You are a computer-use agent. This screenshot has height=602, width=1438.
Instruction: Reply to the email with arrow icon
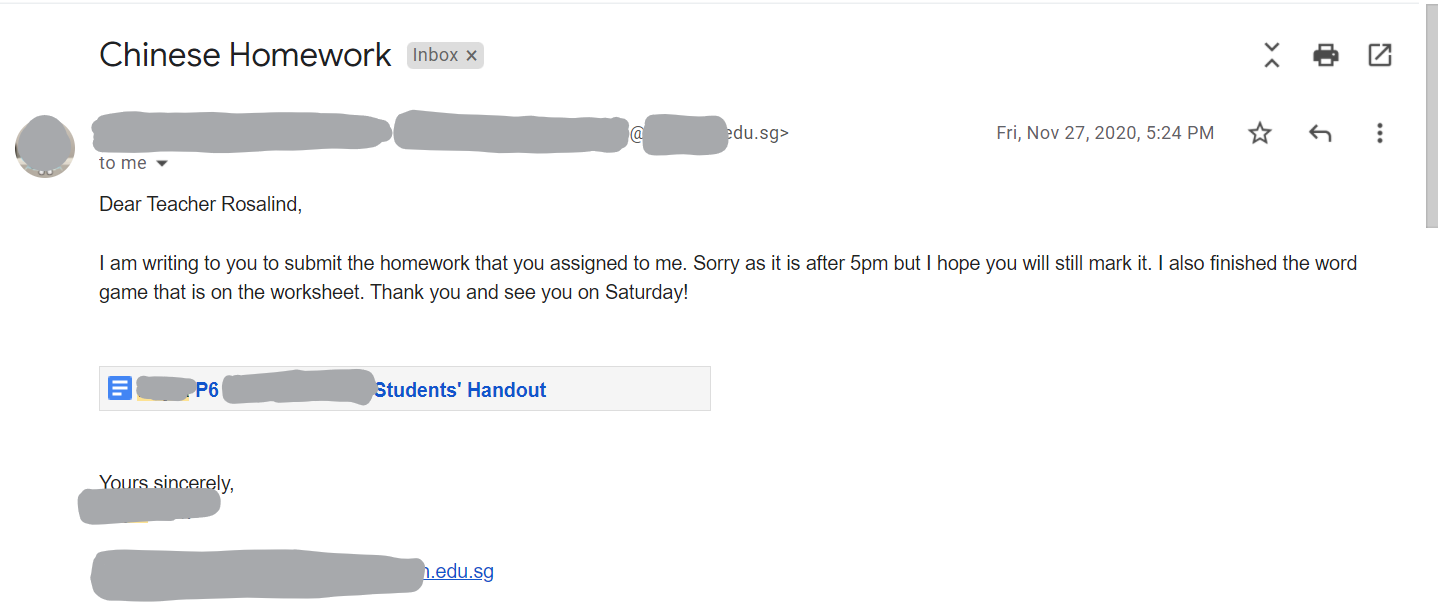pos(1320,133)
